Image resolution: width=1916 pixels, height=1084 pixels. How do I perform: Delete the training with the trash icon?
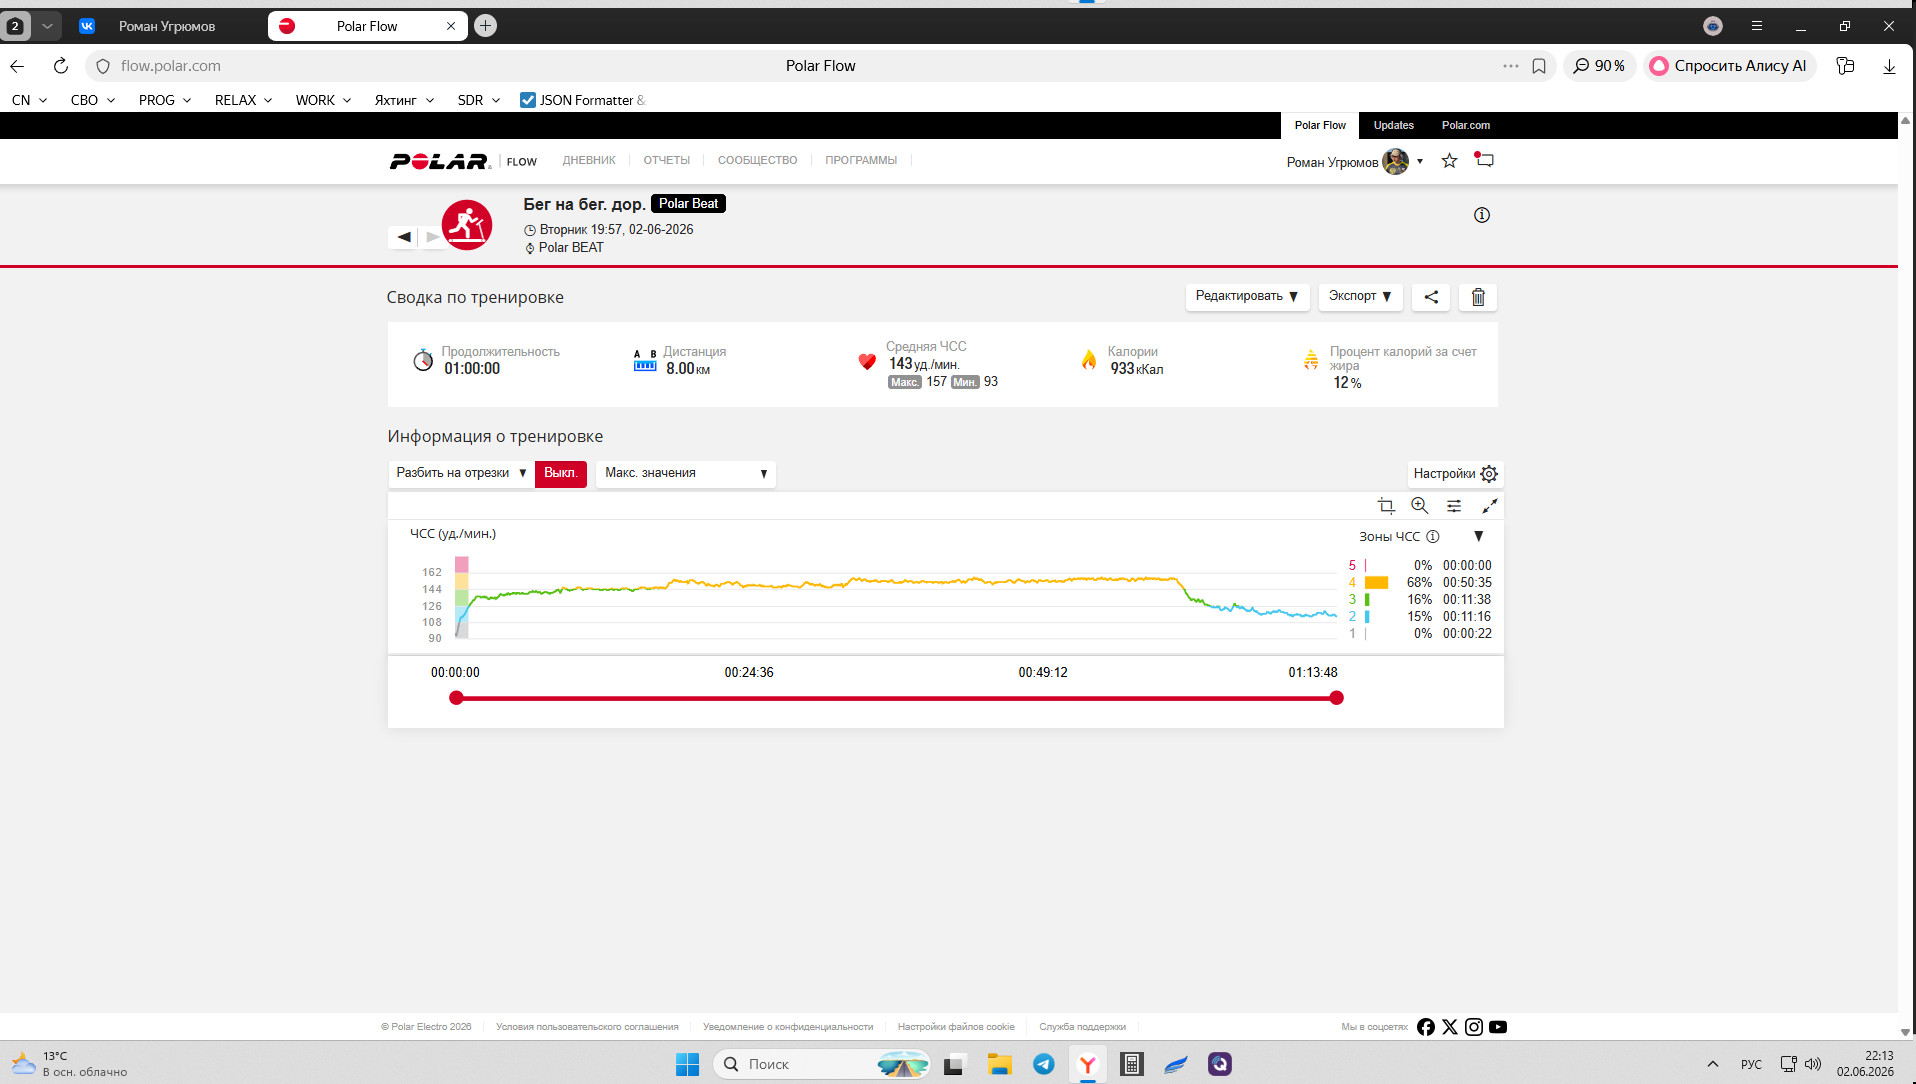pyautogui.click(x=1478, y=297)
